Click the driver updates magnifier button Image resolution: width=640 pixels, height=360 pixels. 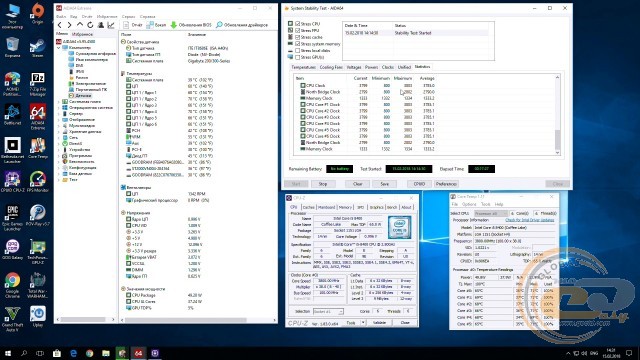click(x=242, y=25)
